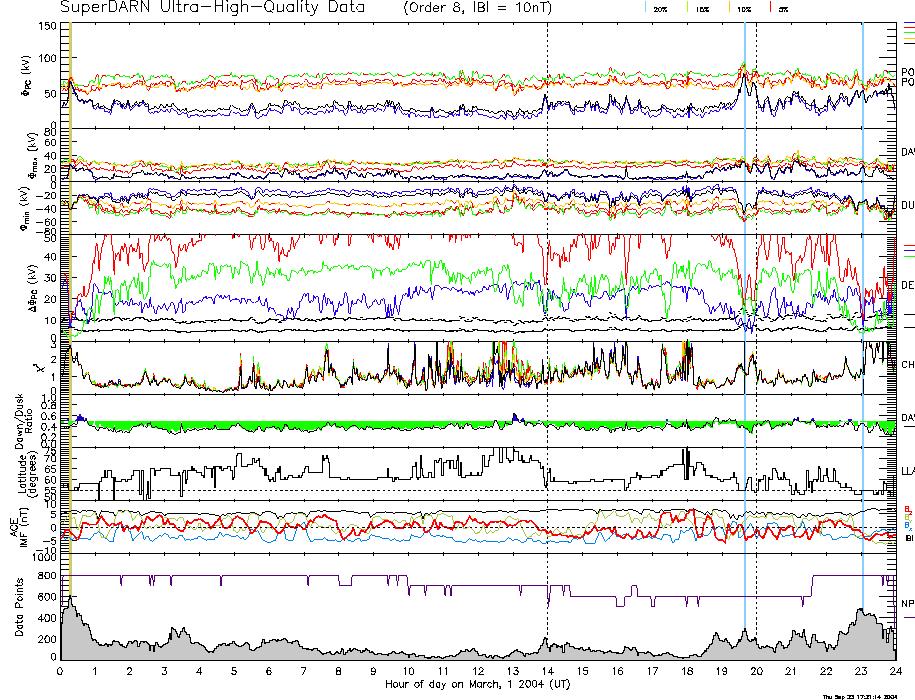Screen dimensions: 915x700
Task: Click the 'Latitude (degrees)' axis label
Action: coord(28,472)
